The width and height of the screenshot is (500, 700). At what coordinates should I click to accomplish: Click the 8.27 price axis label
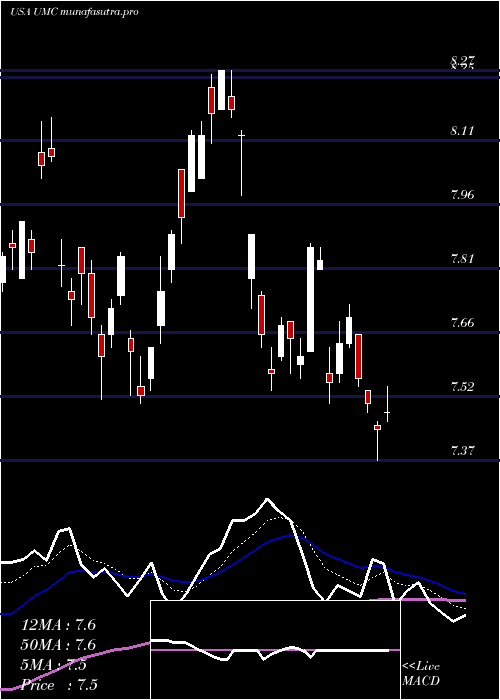(462, 61)
